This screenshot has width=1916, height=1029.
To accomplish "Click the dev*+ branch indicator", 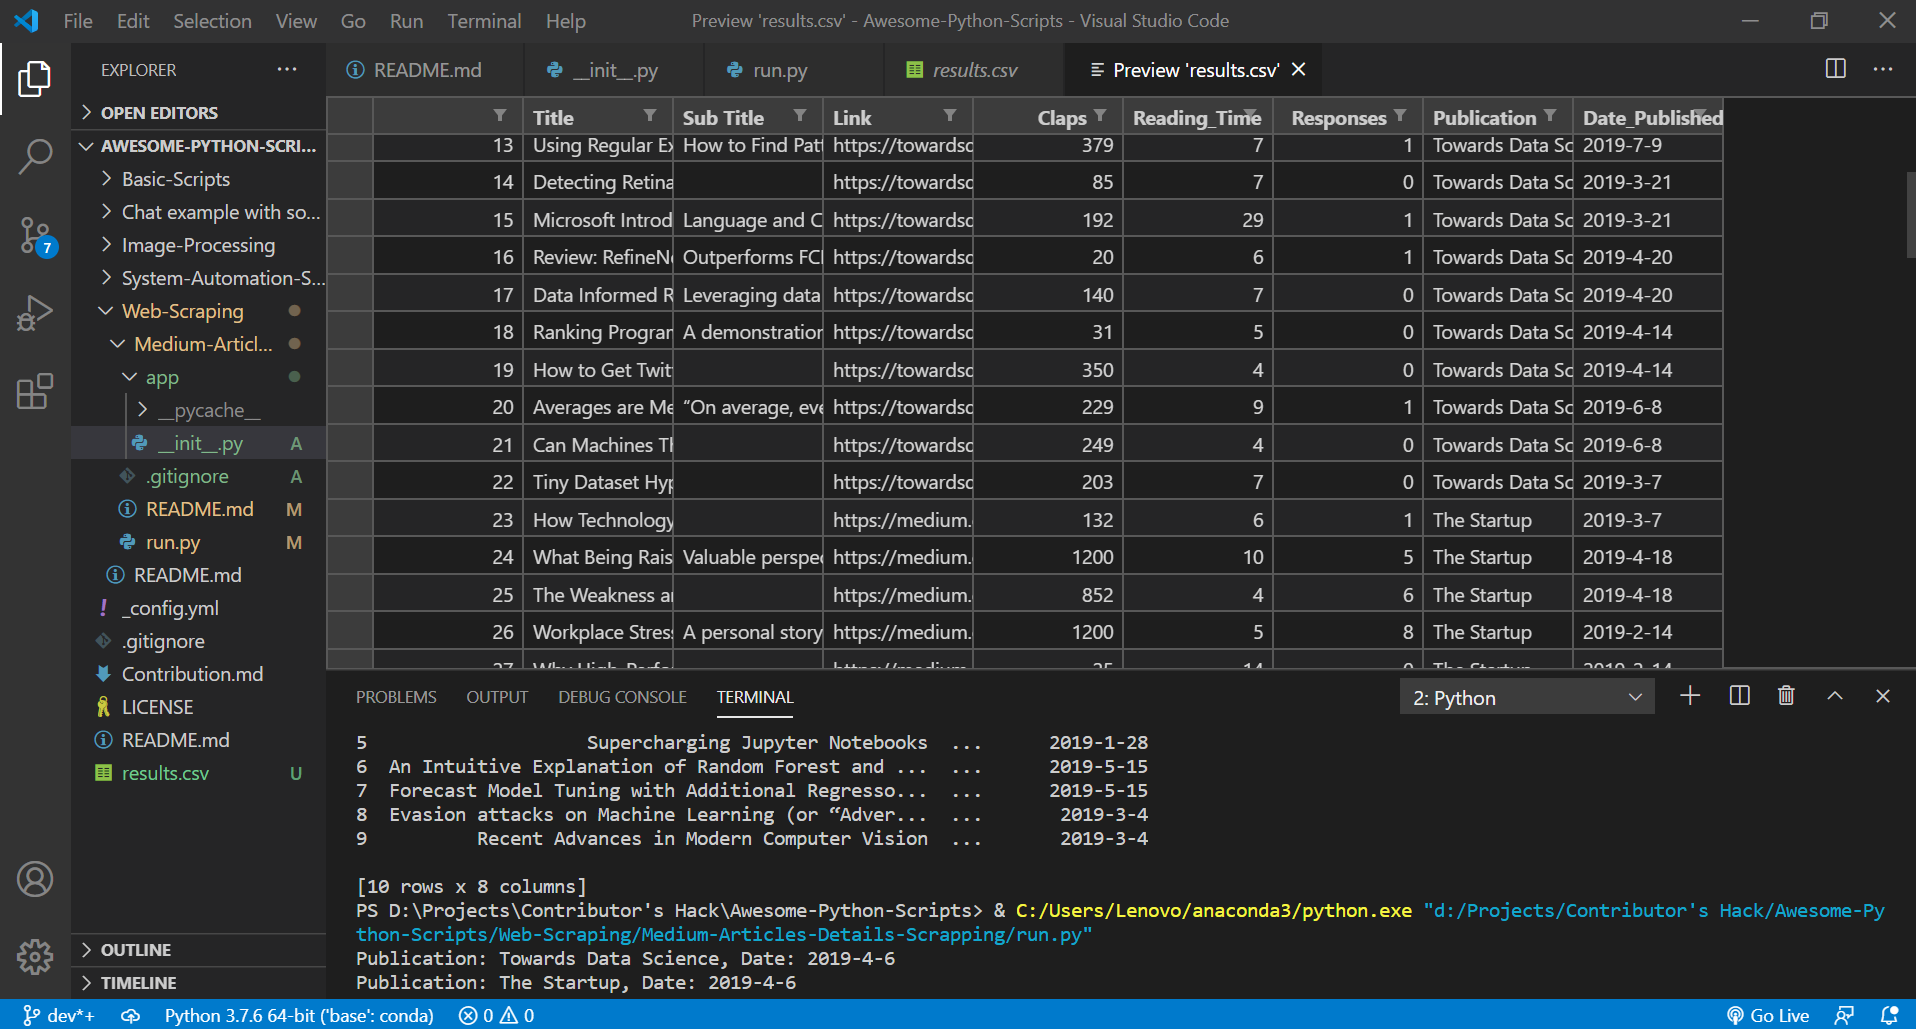I will point(59,1015).
